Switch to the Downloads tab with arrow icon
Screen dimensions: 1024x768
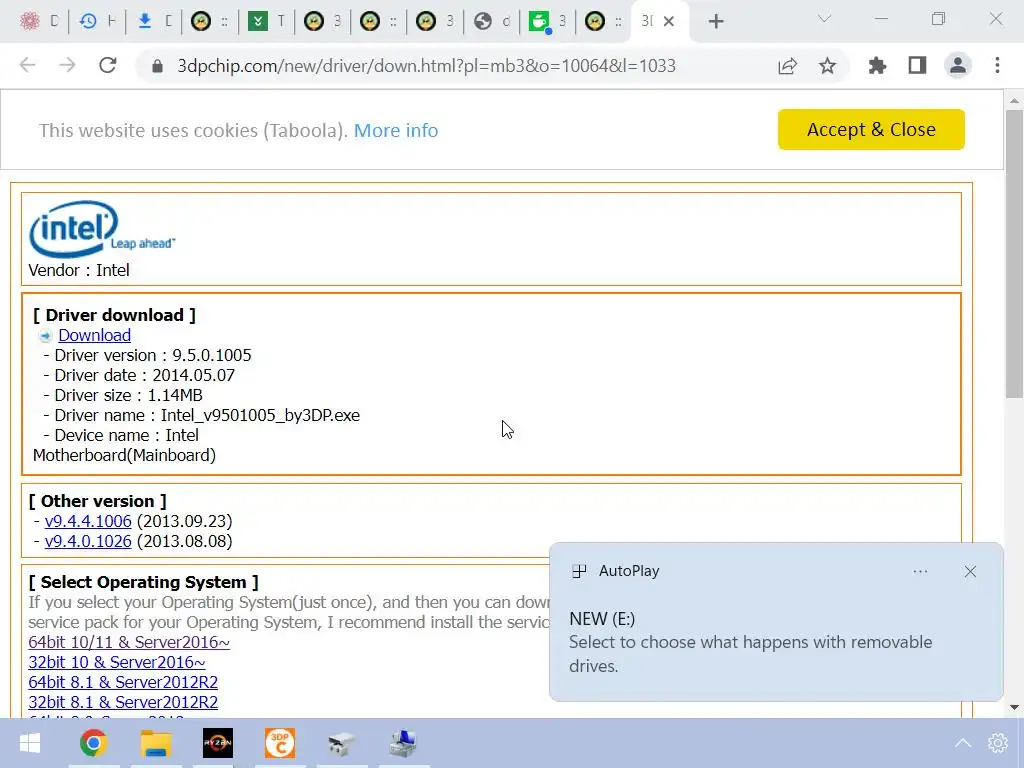coord(145,22)
